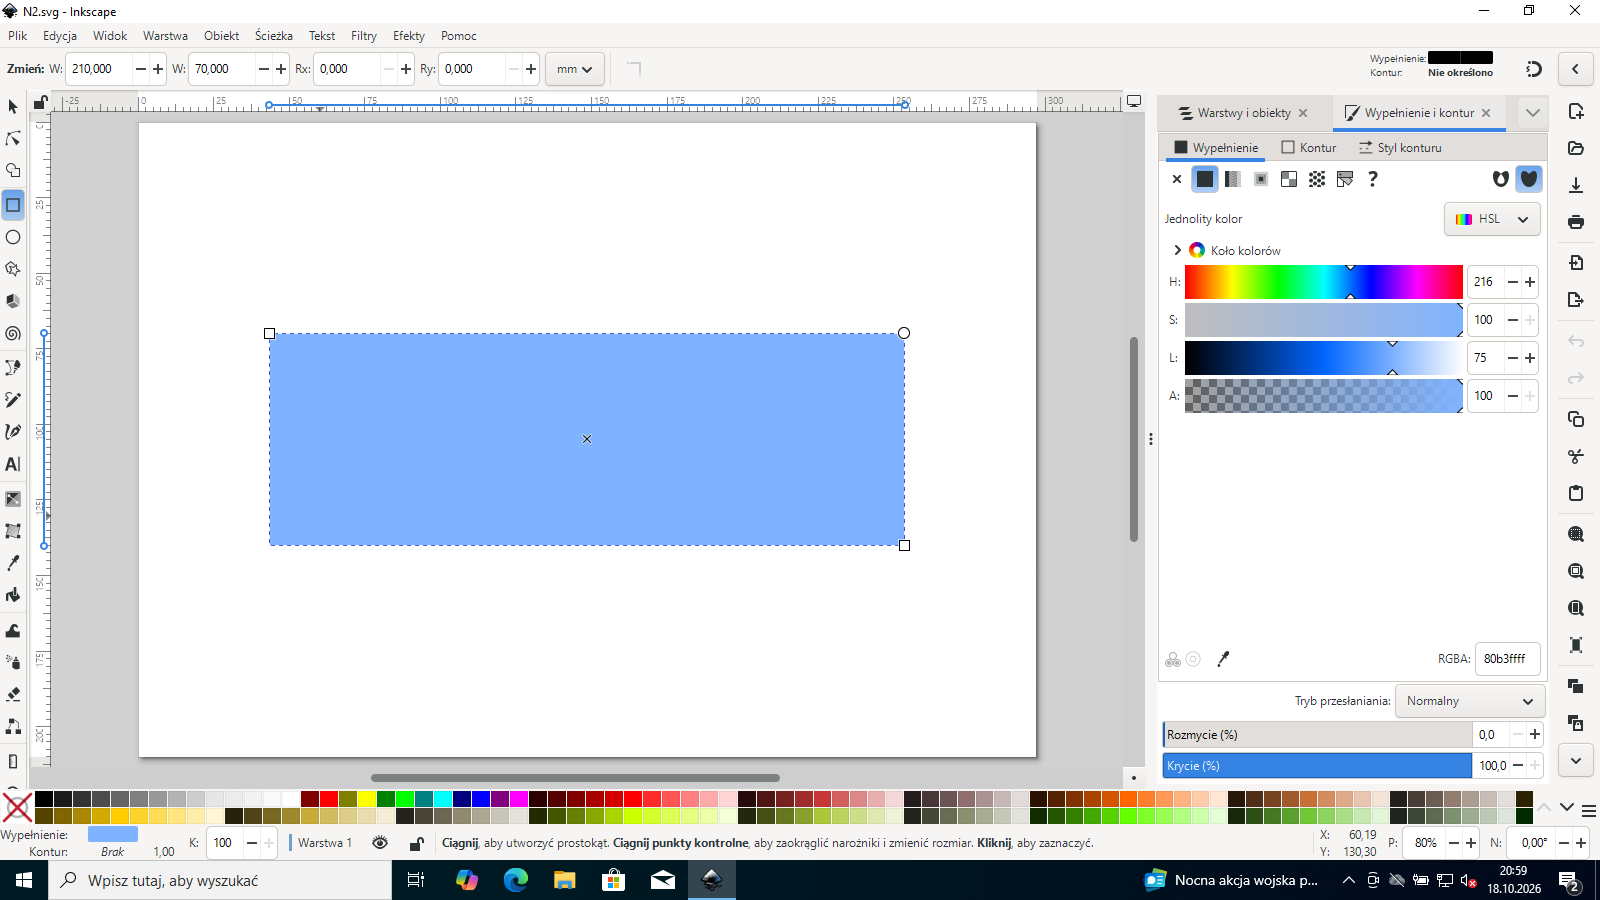This screenshot has width=1600, height=900.
Task: Expand more commands with the bottom chevron
Action: tap(1576, 761)
